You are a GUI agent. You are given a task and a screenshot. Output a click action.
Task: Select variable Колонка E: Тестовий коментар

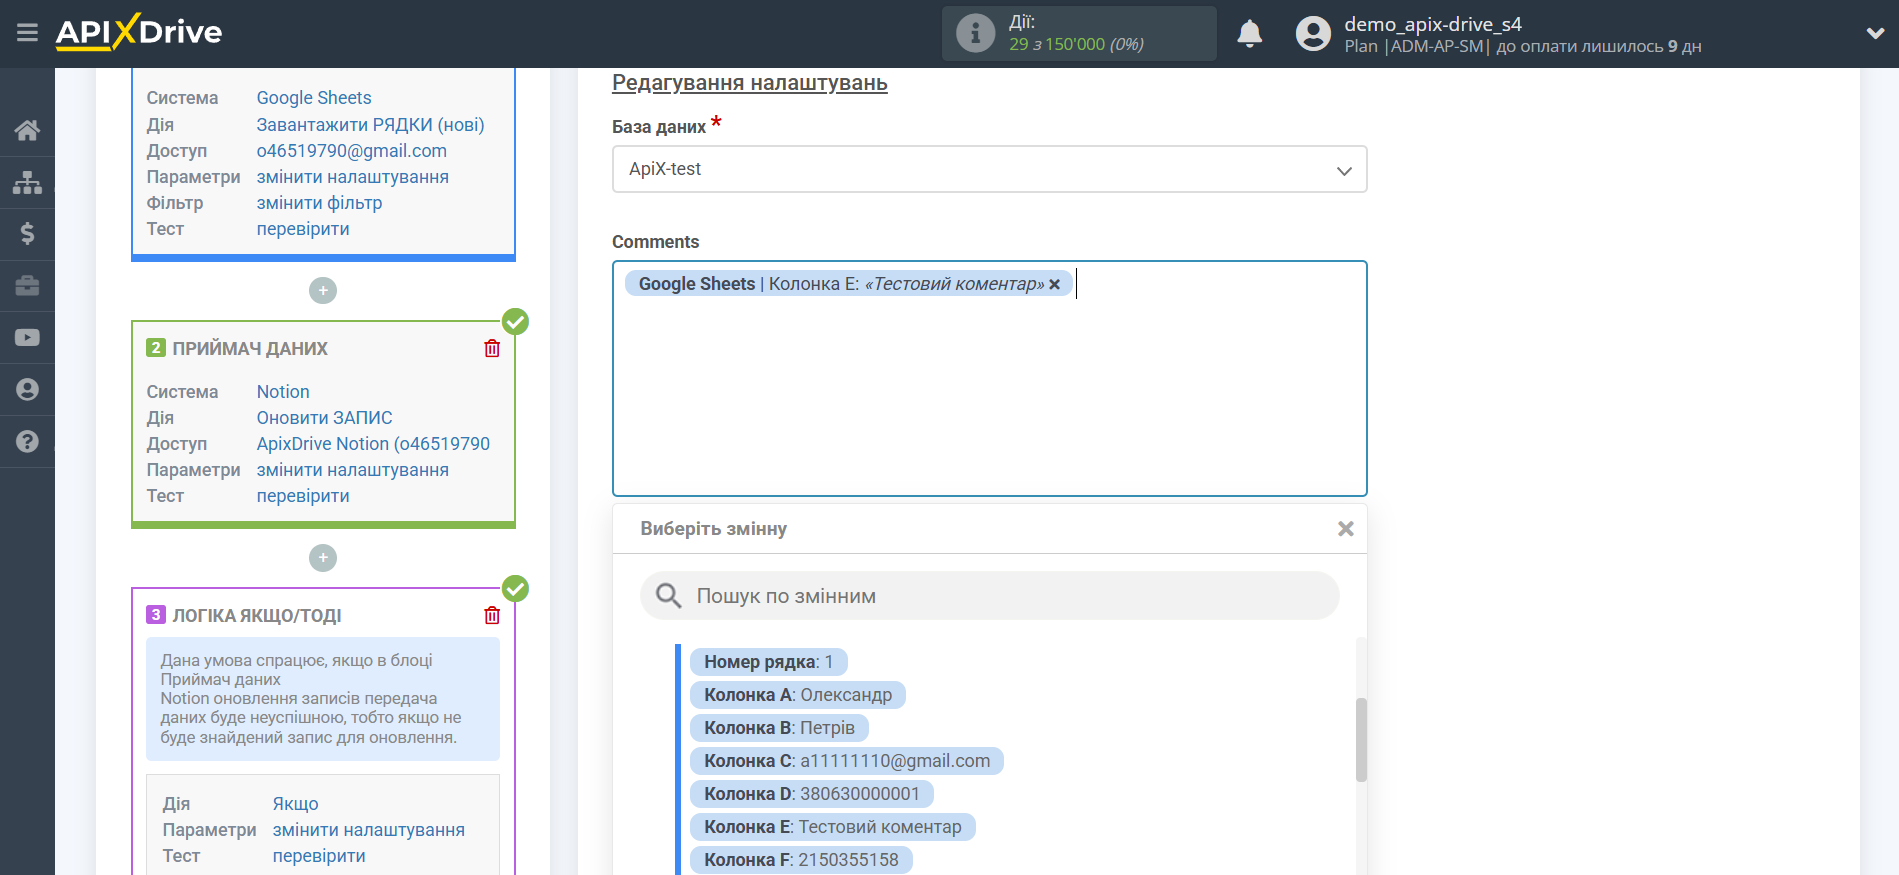coord(833,827)
